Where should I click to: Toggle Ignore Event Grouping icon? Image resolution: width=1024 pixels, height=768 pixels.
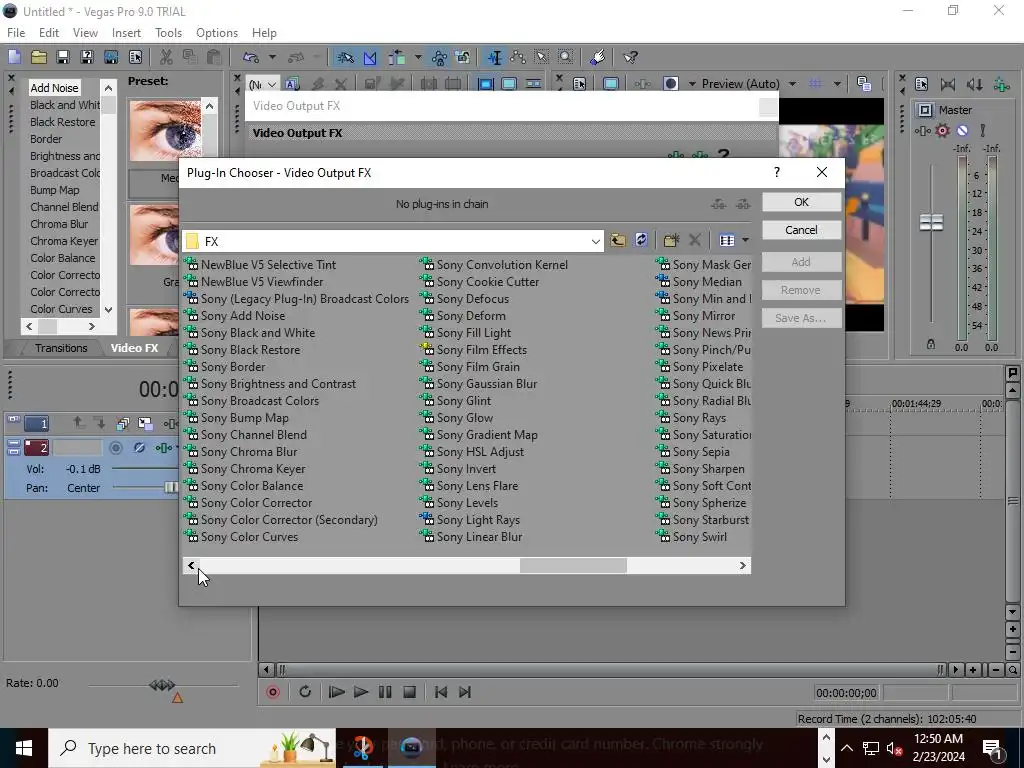[462, 57]
